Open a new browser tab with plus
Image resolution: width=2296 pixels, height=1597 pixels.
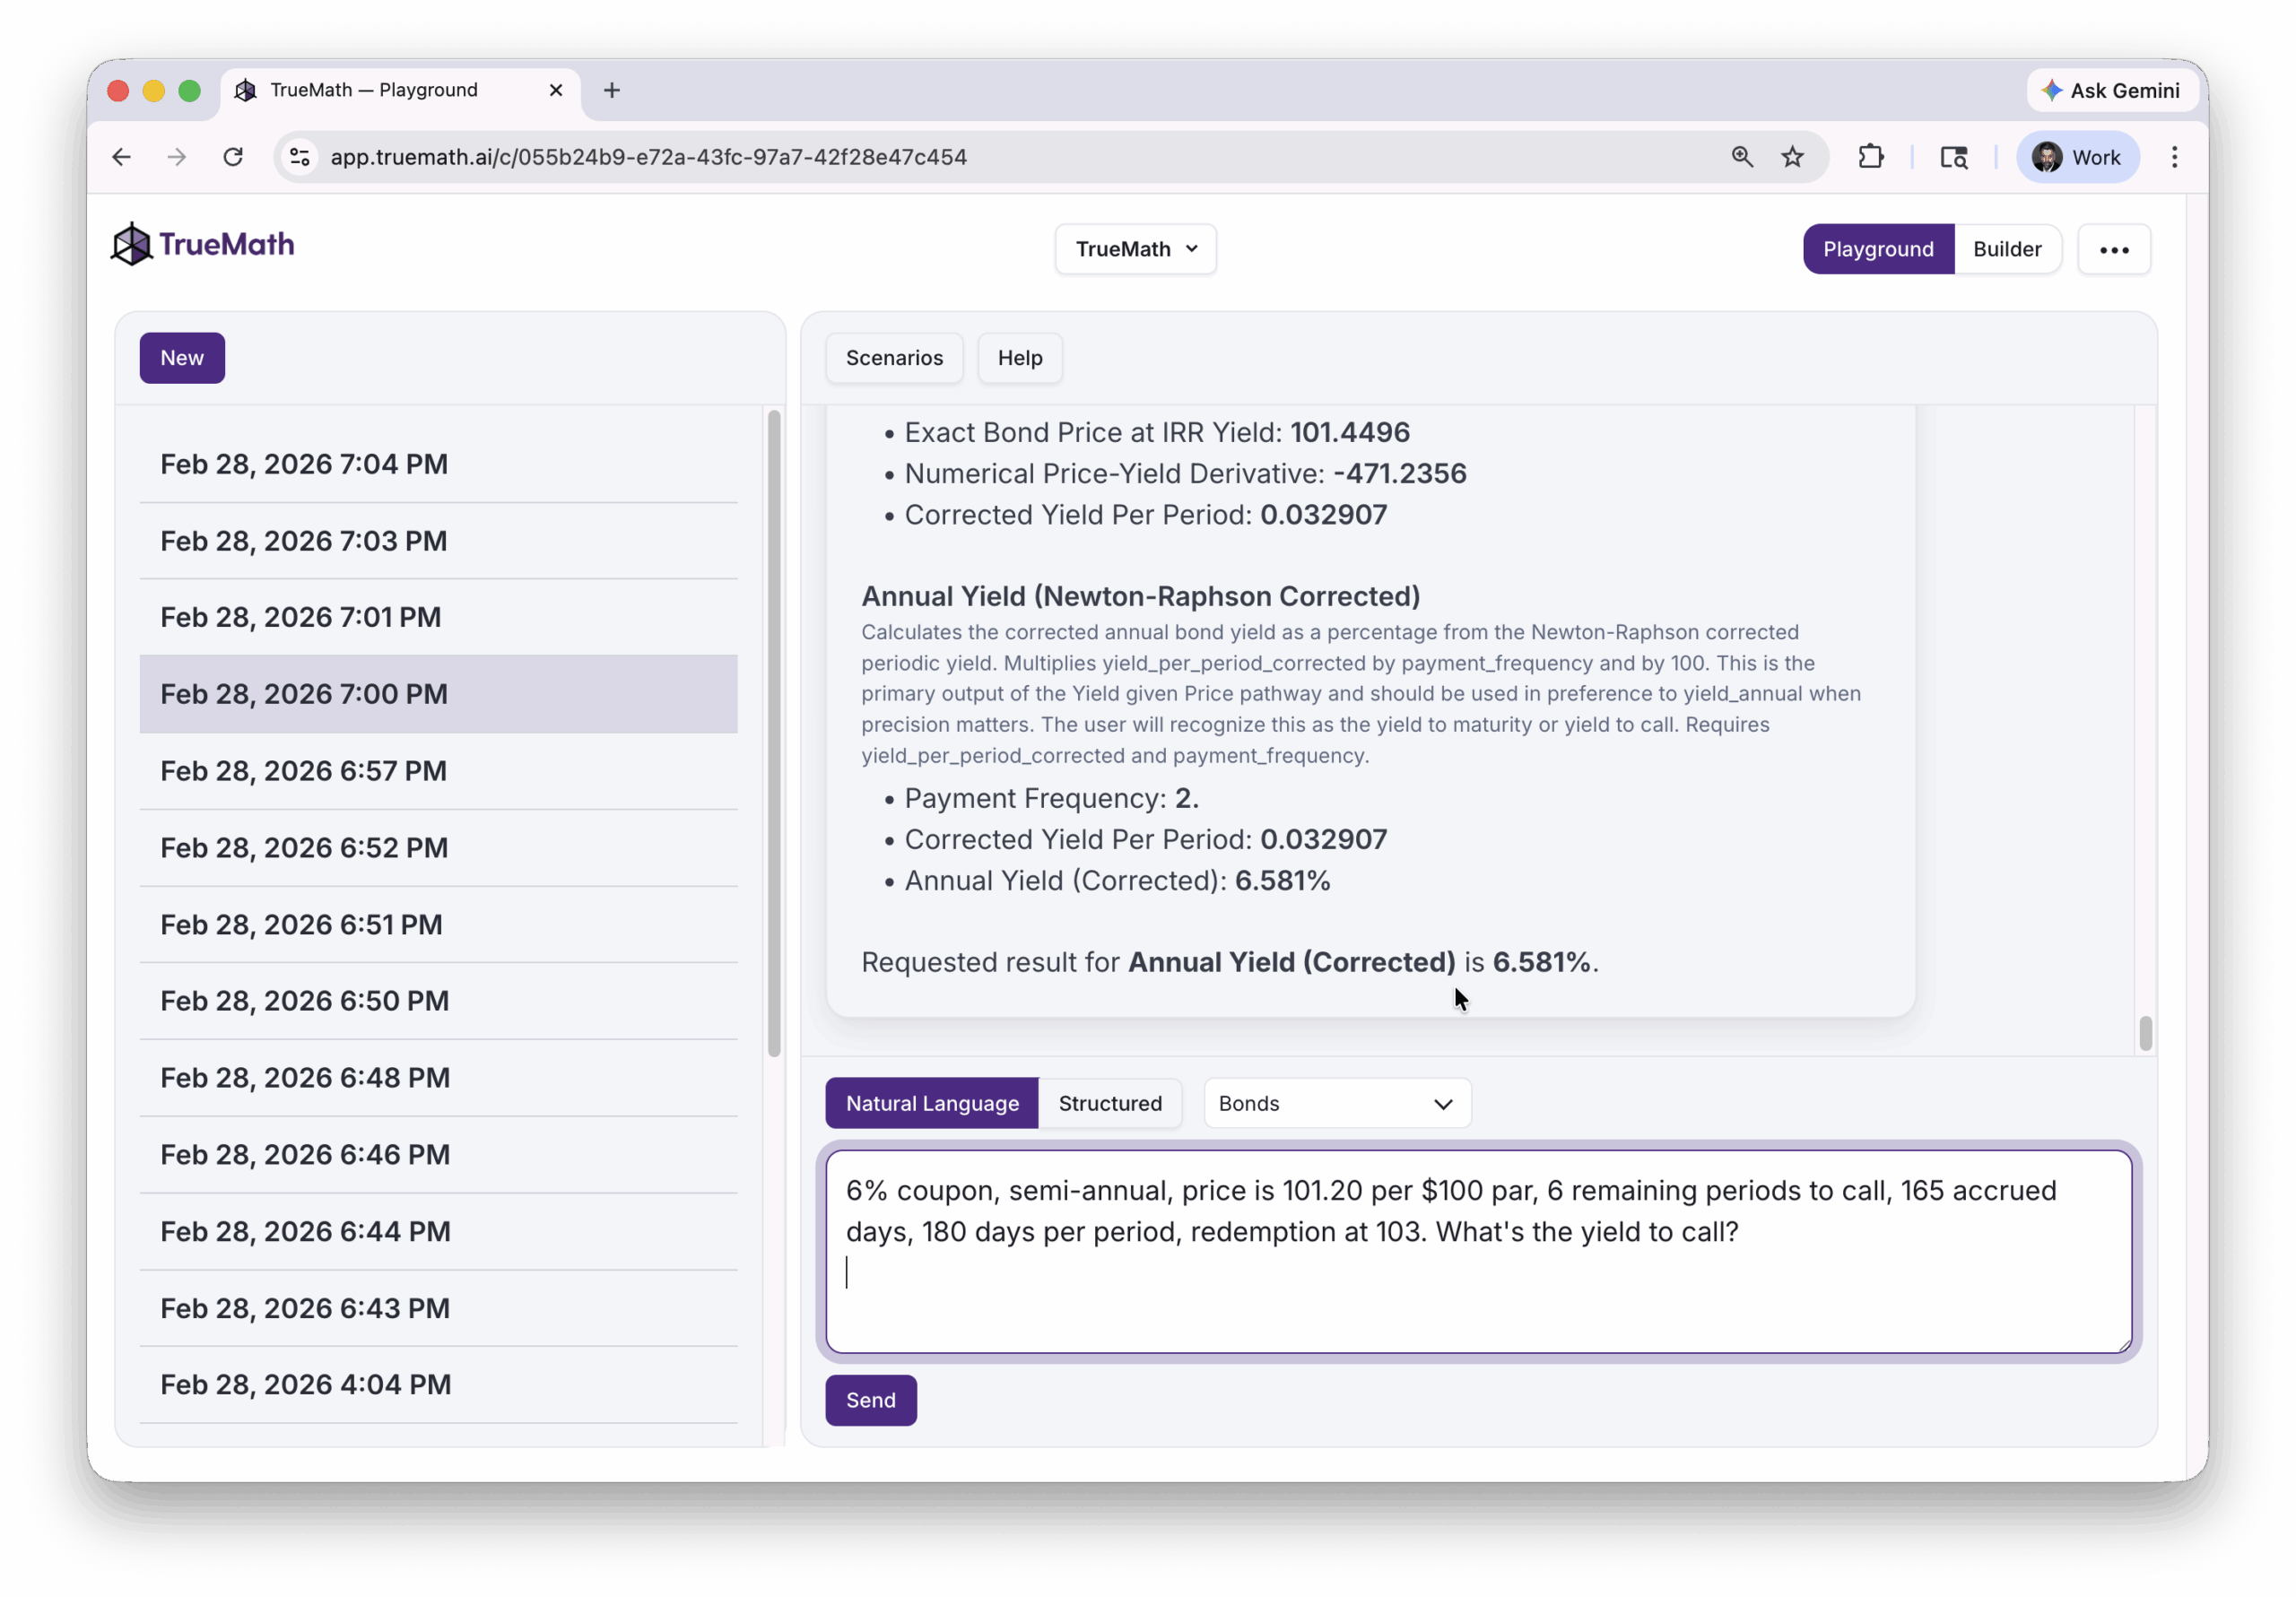coord(612,90)
